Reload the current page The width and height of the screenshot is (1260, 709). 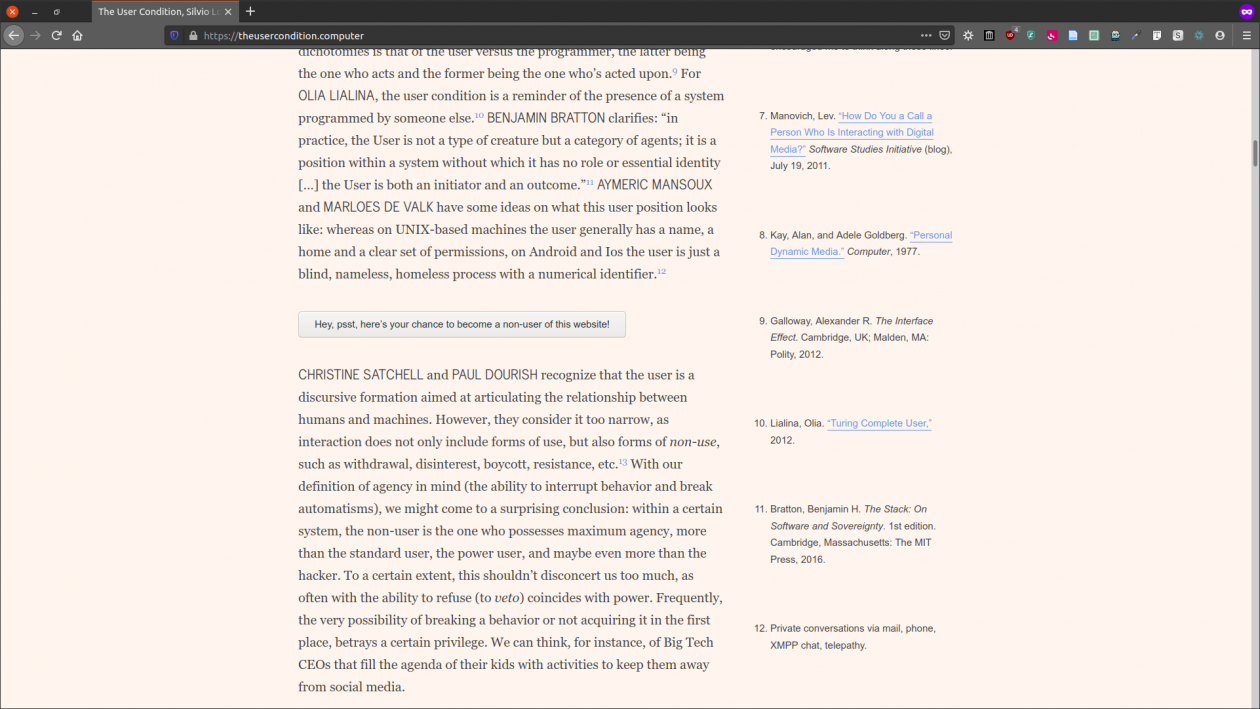pos(56,35)
